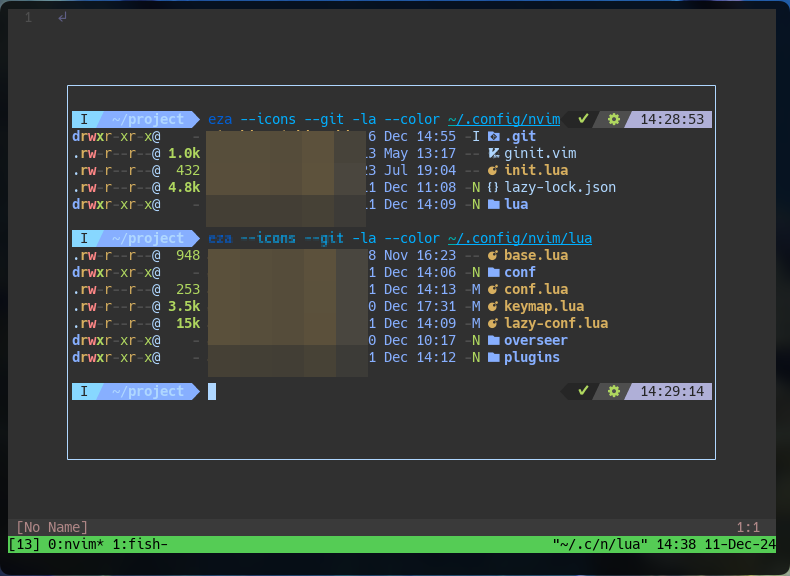Click the return arrow symbol on line 1

click(62, 18)
